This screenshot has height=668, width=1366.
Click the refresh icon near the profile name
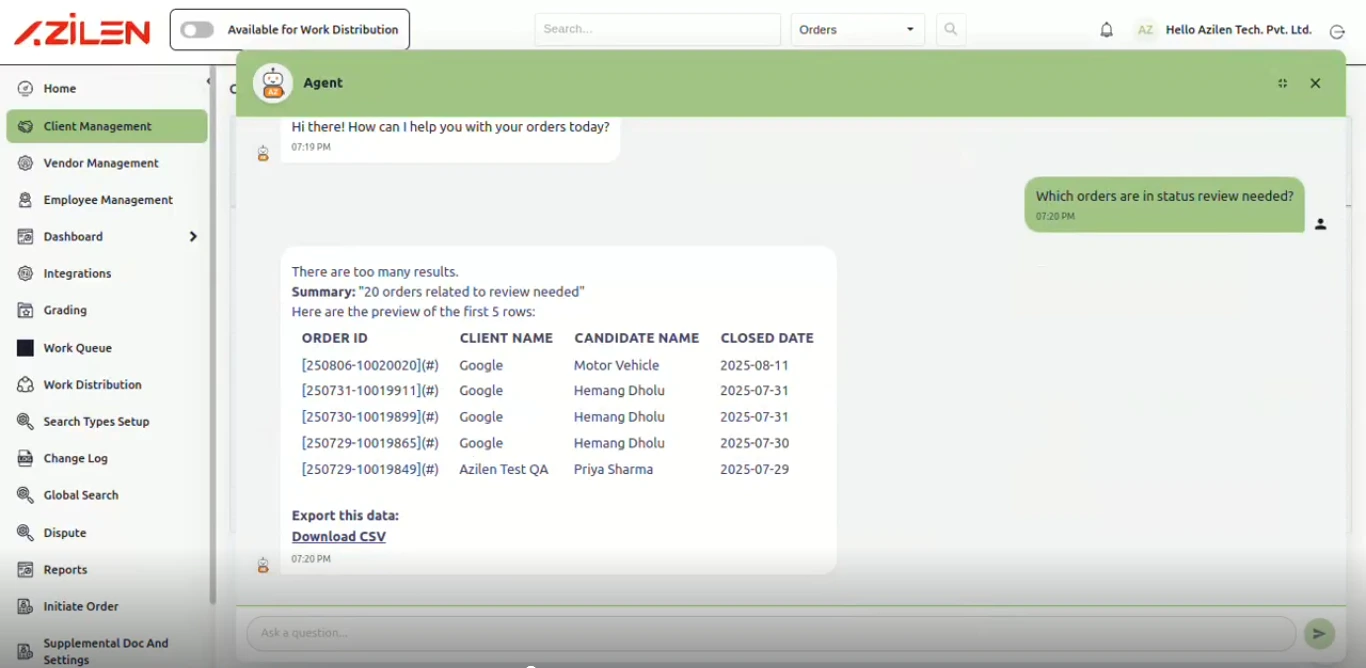(x=1338, y=31)
